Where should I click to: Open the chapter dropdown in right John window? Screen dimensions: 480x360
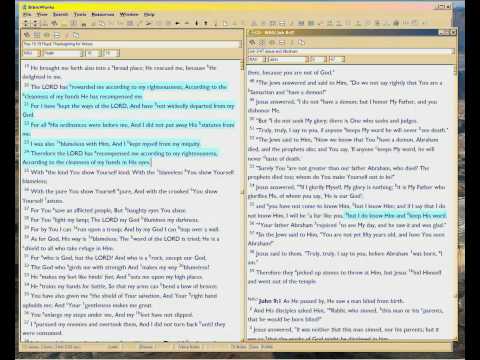(318, 59)
